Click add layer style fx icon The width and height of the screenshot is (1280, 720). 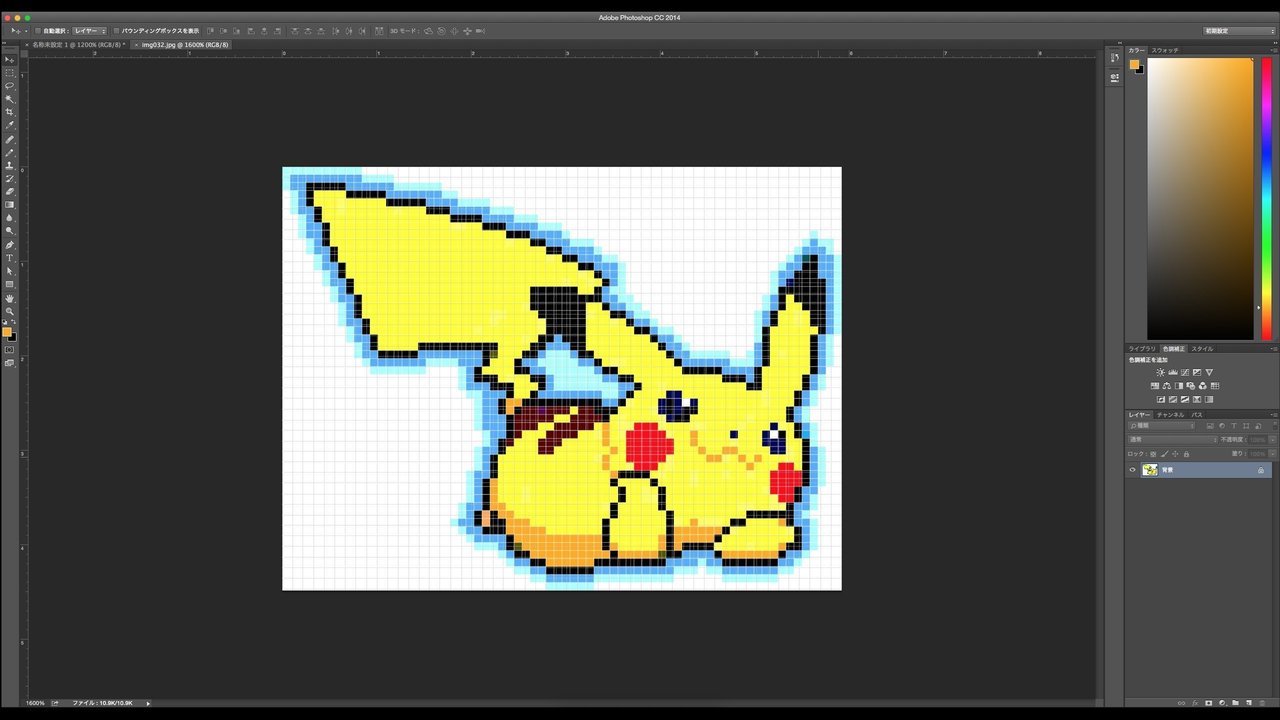click(1195, 703)
